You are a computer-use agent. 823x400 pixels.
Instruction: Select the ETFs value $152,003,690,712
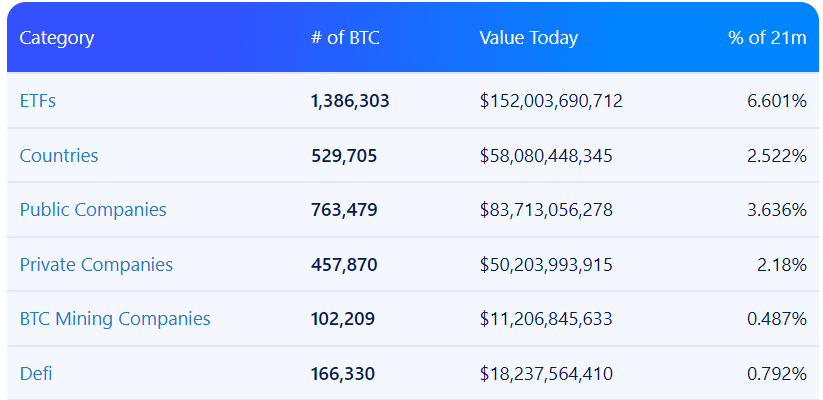pos(551,101)
